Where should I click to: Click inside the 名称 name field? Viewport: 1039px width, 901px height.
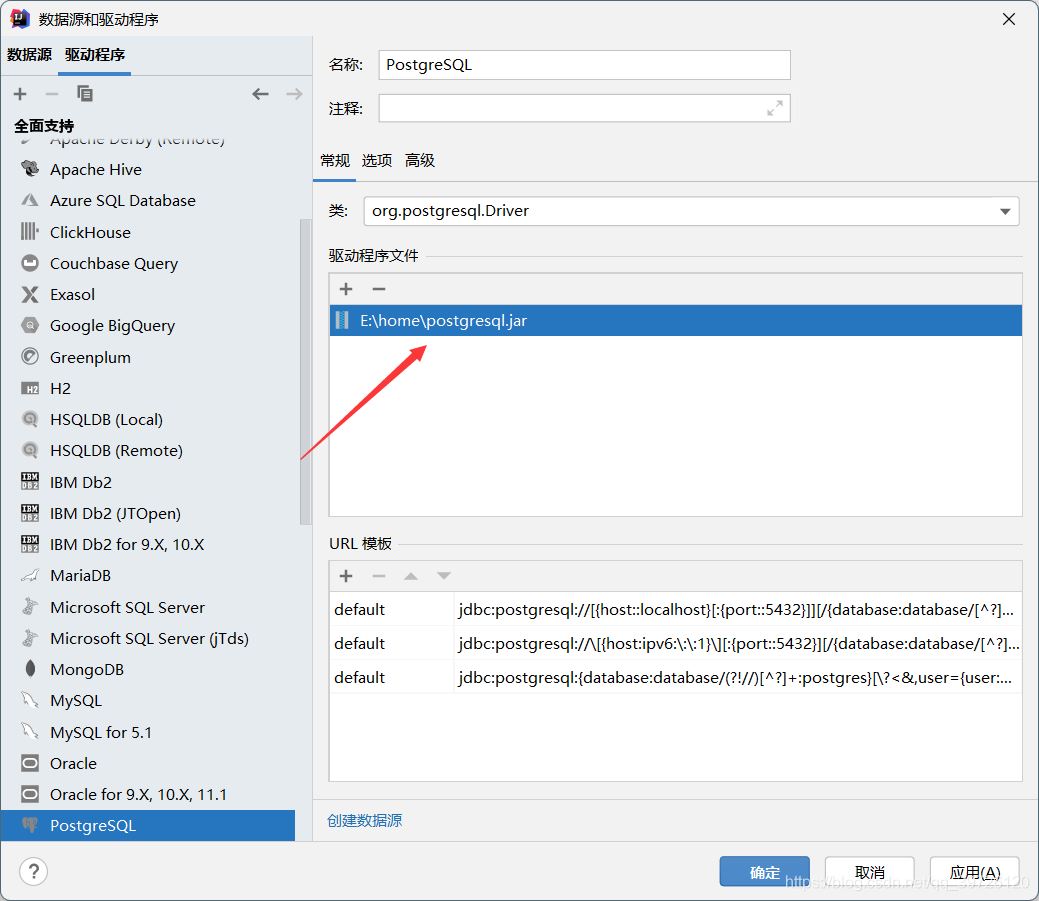click(x=584, y=64)
